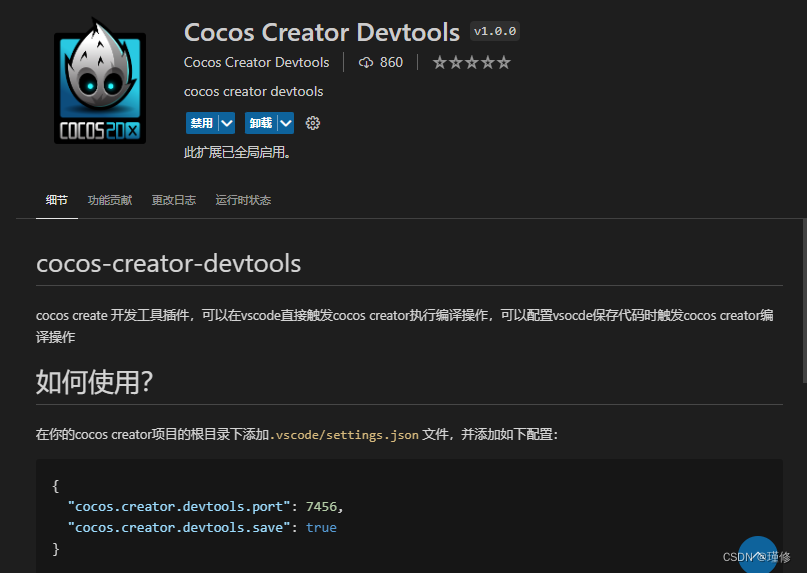
Task: Click the 禁用 disable button
Action: (202, 123)
